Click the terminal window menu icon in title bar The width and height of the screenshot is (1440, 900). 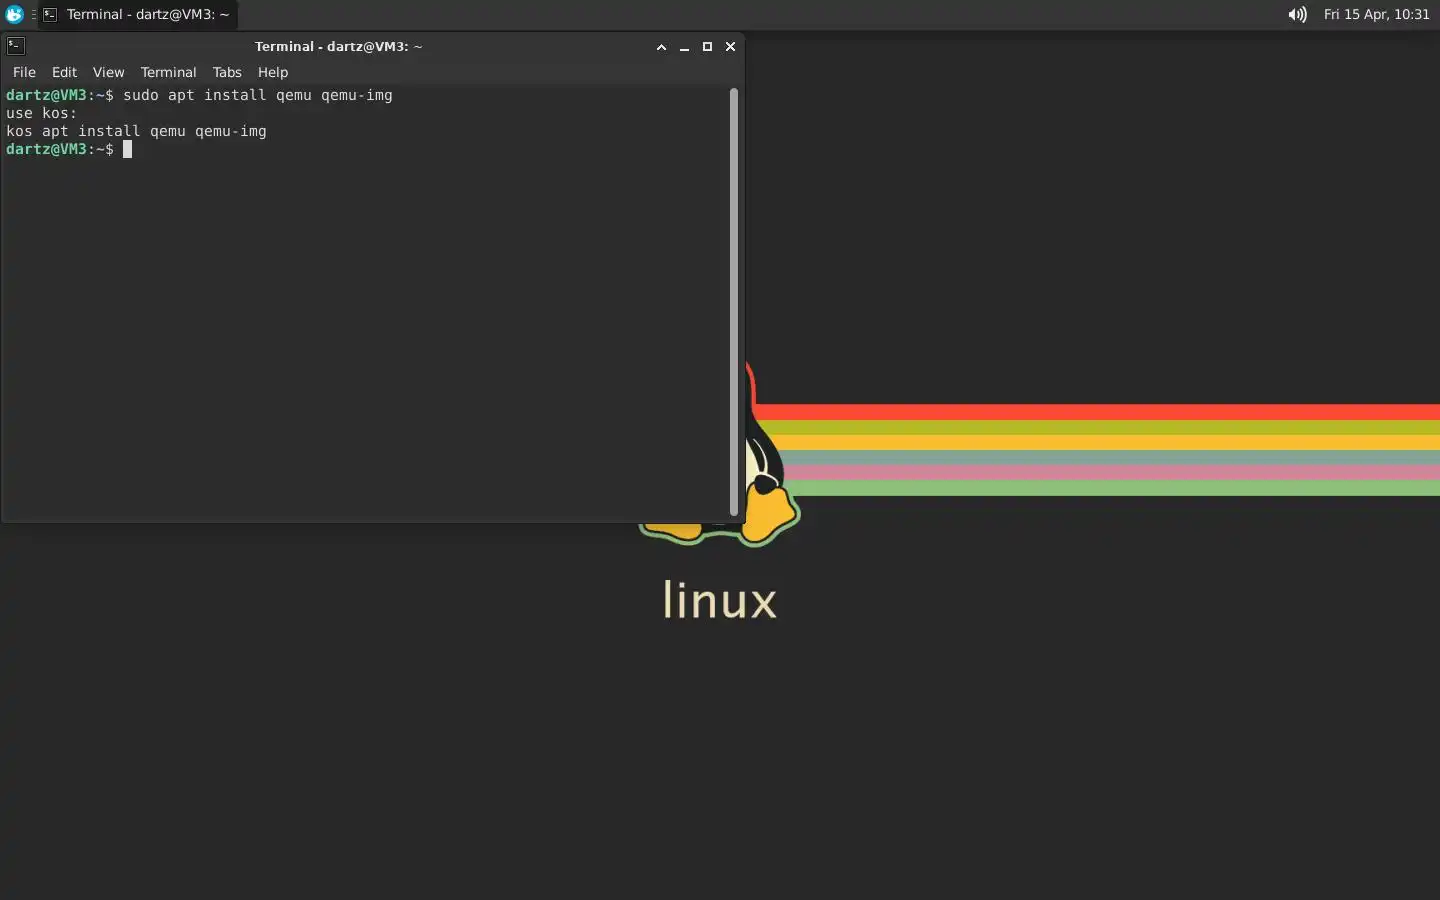coord(16,46)
